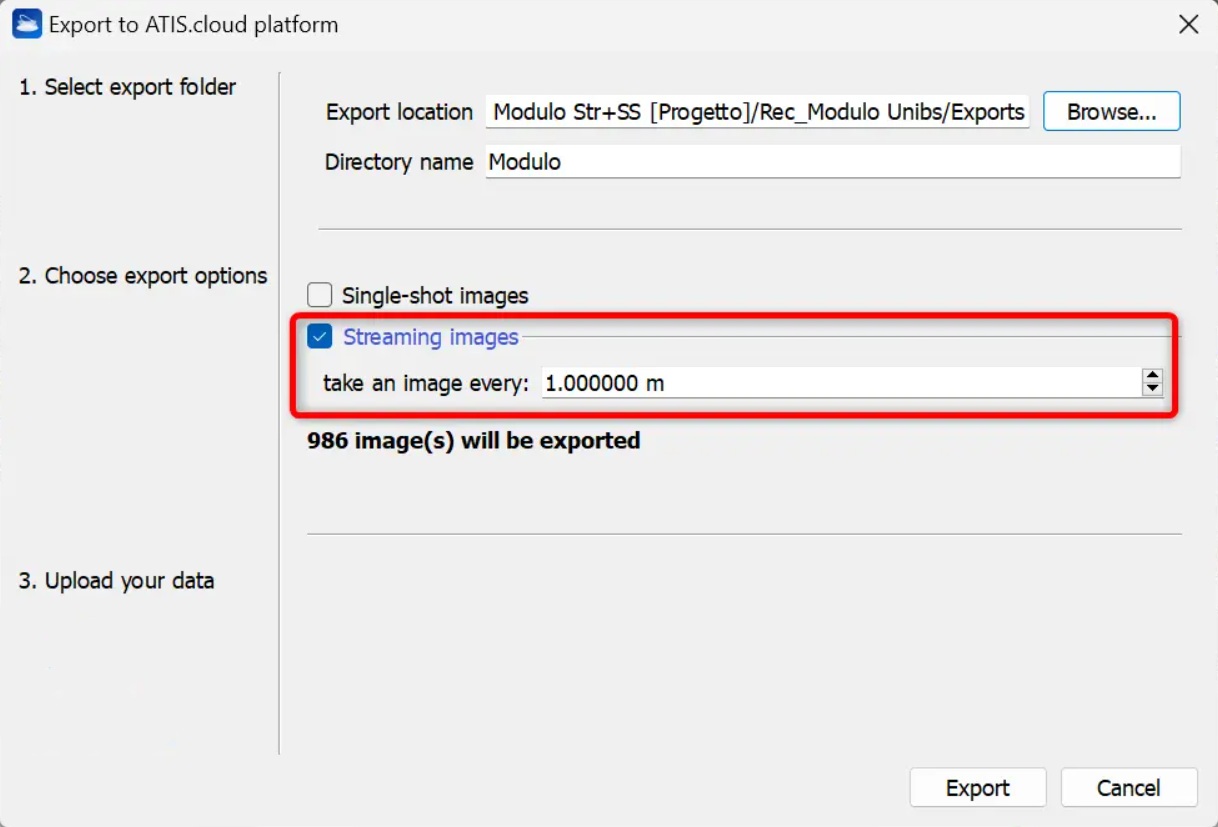The image size is (1218, 827).
Task: Click the ATIS.cloud app icon in title bar
Action: pos(26,24)
